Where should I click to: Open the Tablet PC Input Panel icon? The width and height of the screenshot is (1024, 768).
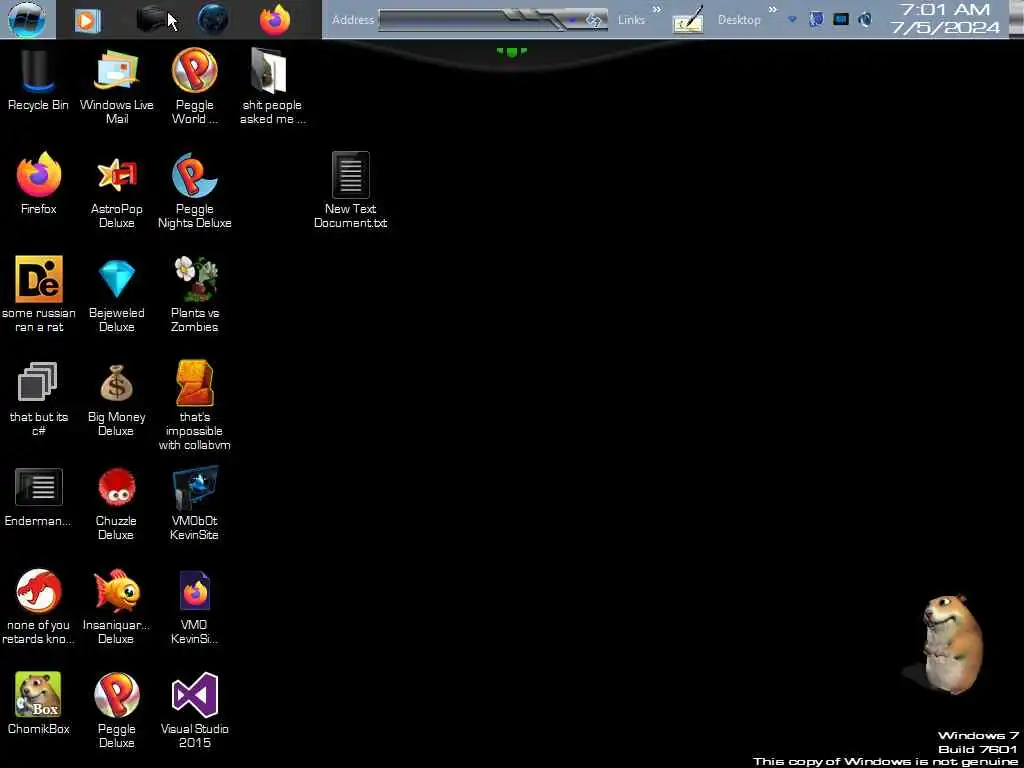[688, 20]
